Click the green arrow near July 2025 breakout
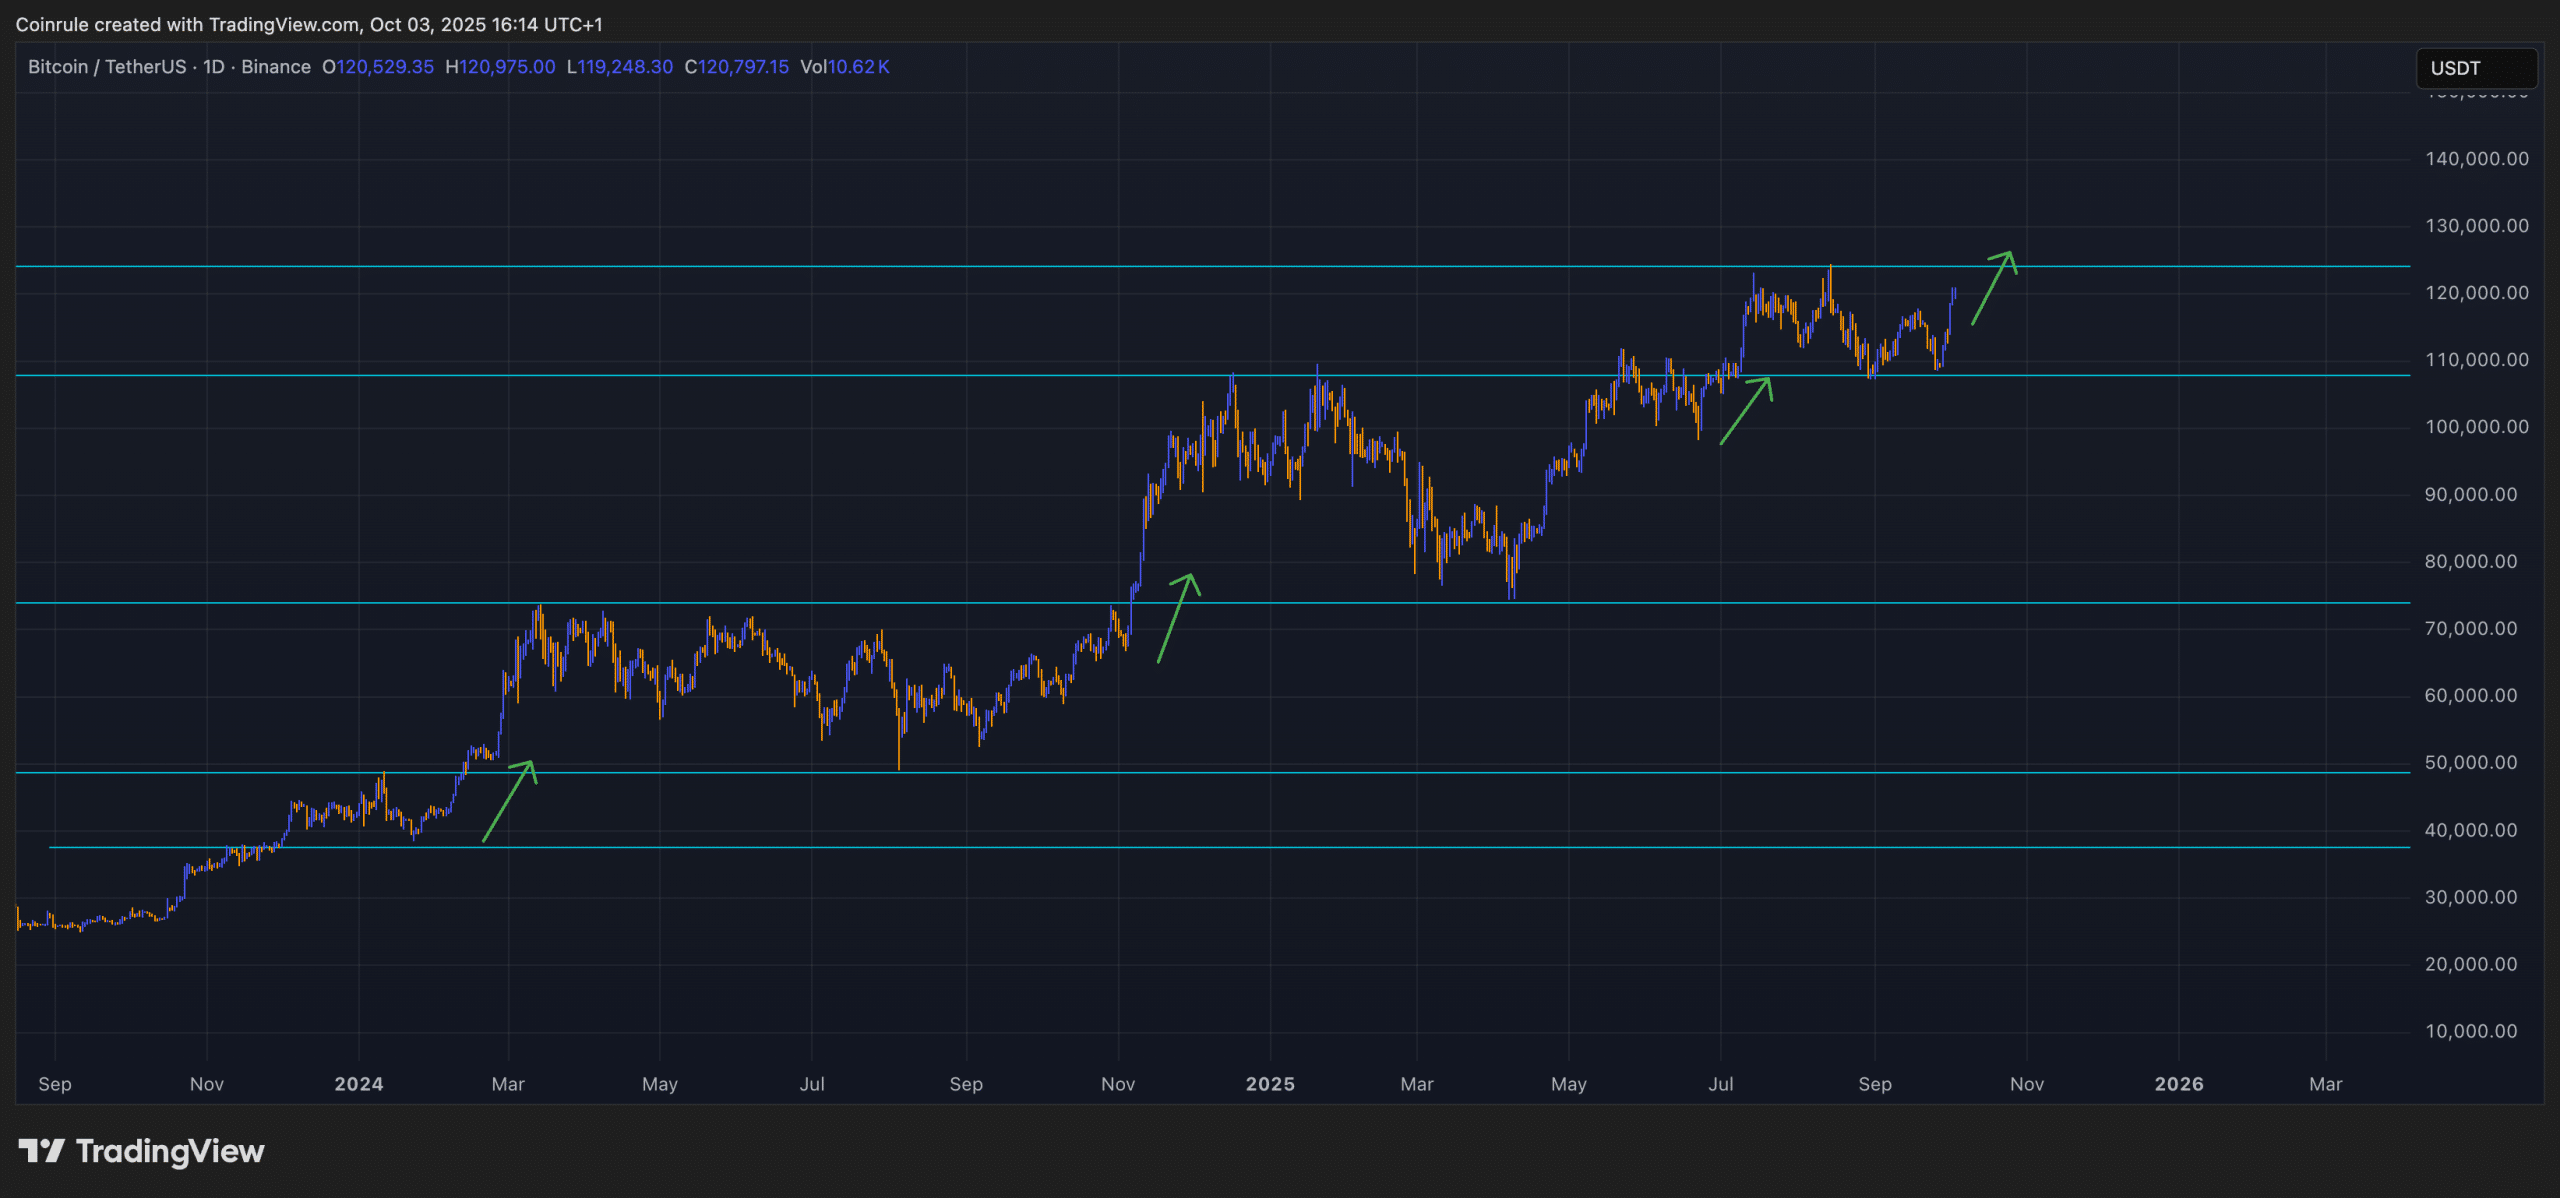 [1746, 410]
